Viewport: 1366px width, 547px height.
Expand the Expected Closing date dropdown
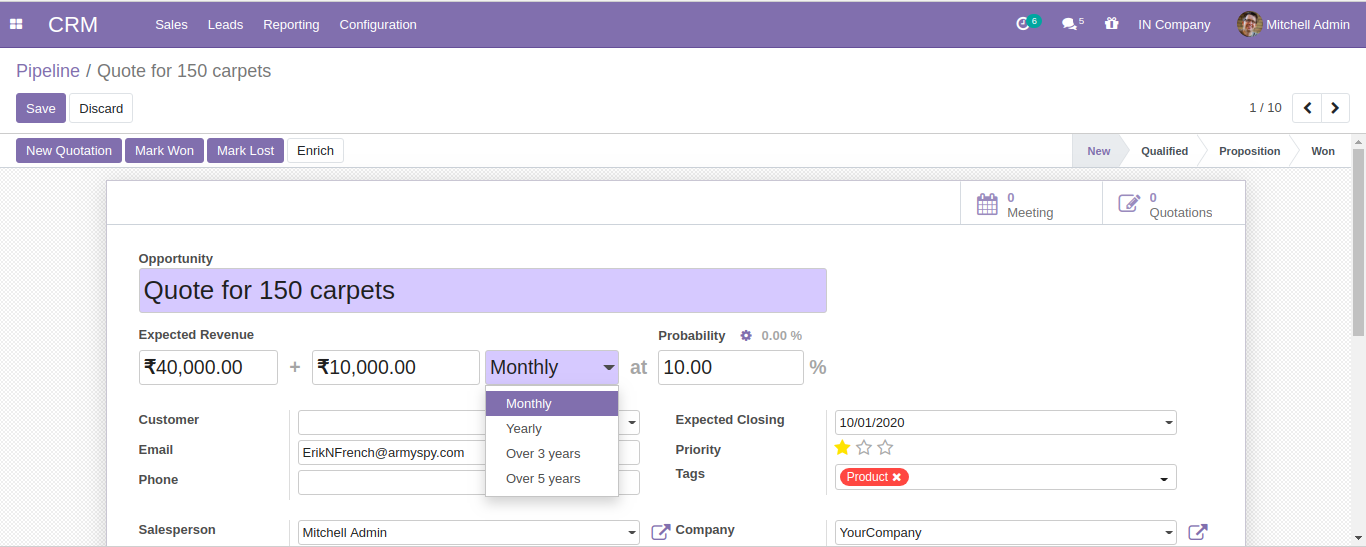click(x=1169, y=423)
